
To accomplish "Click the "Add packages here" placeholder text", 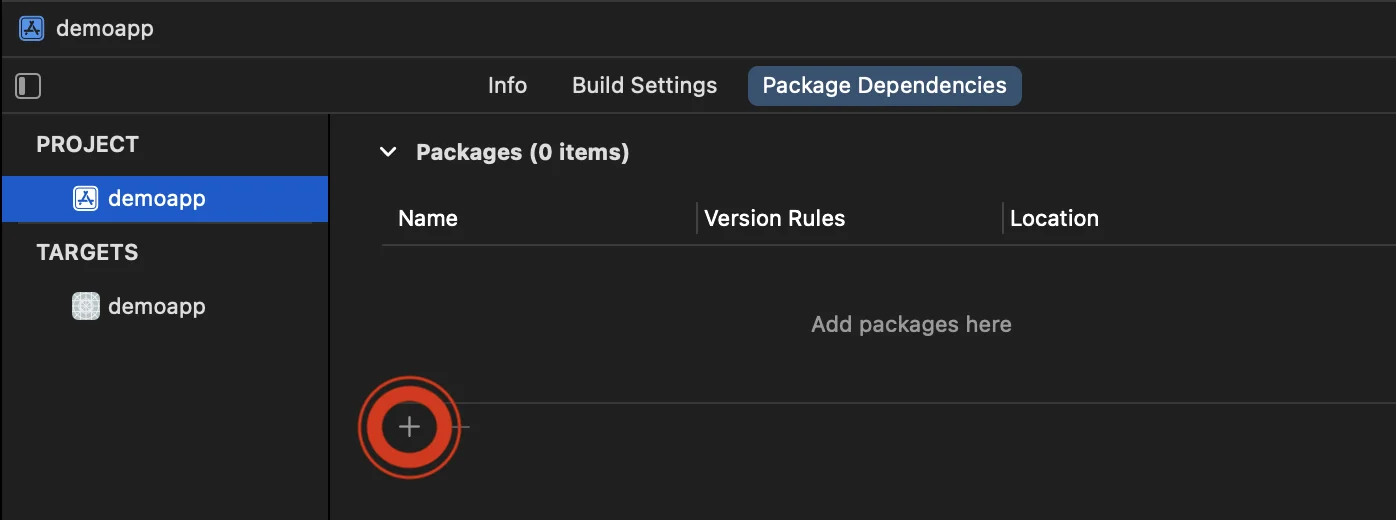I will tap(911, 324).
